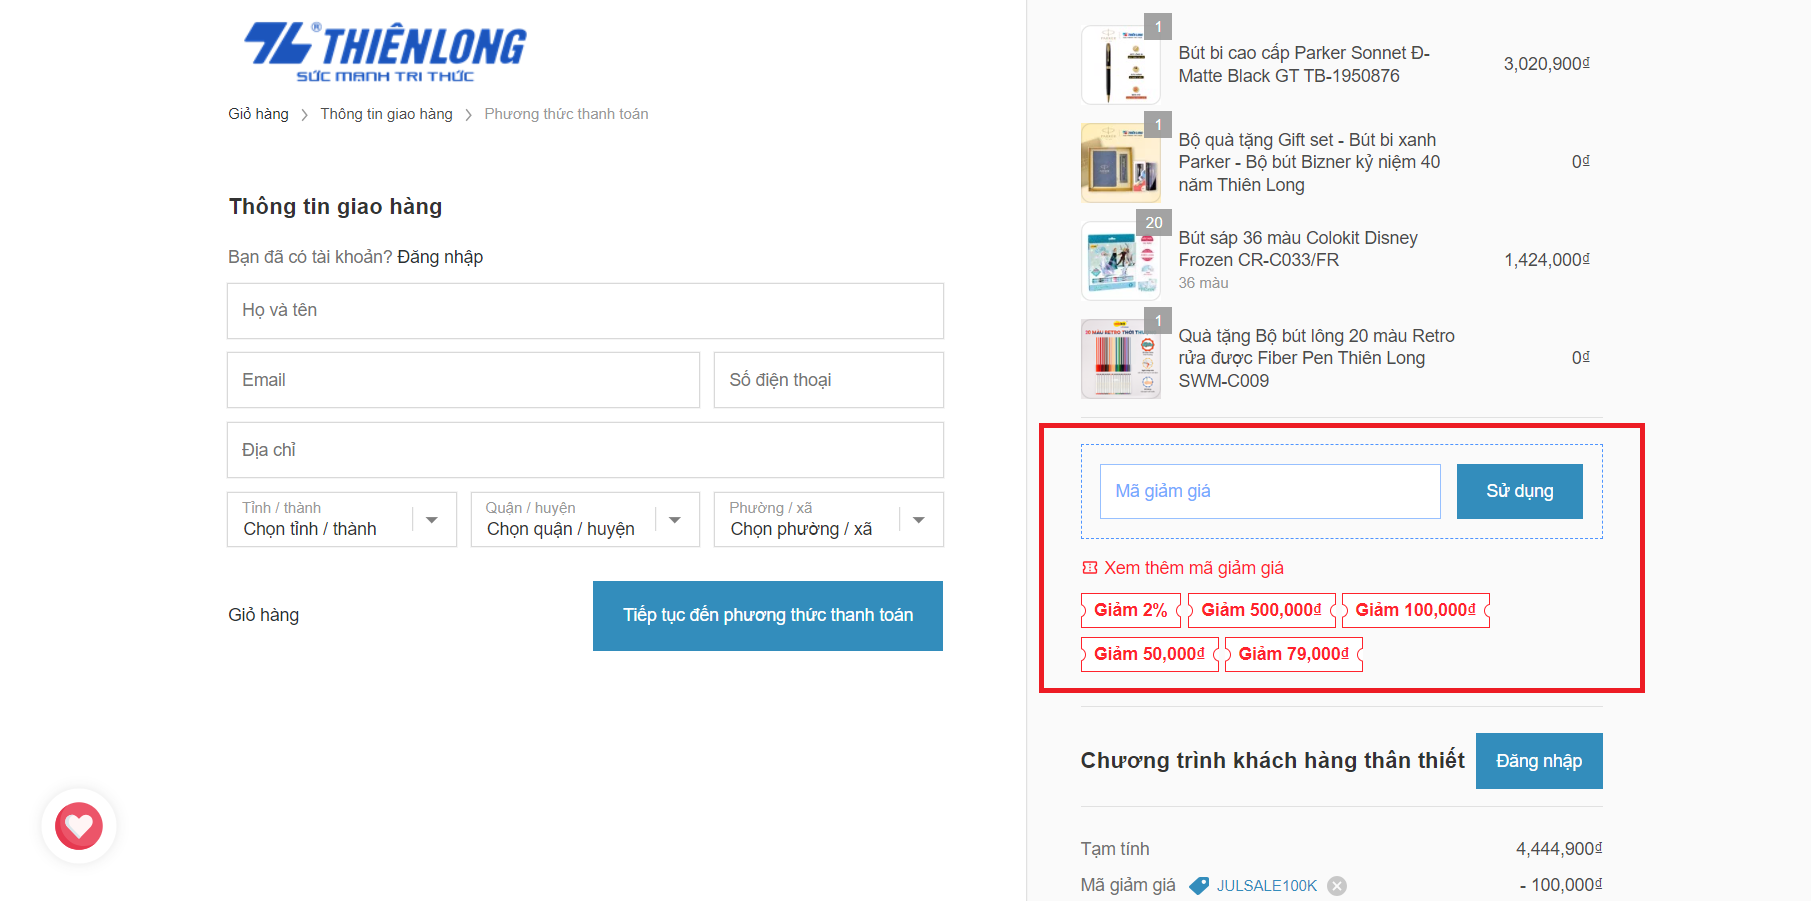Click the 36 màu variant label

[x=1203, y=283]
